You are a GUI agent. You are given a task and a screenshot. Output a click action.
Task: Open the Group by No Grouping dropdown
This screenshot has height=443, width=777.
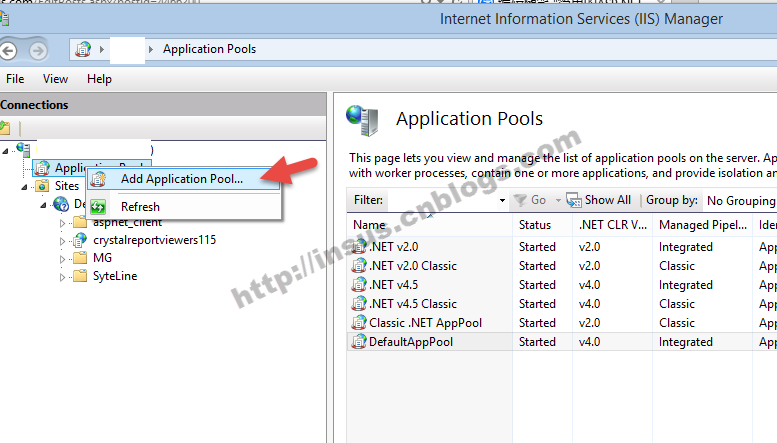[x=741, y=201]
